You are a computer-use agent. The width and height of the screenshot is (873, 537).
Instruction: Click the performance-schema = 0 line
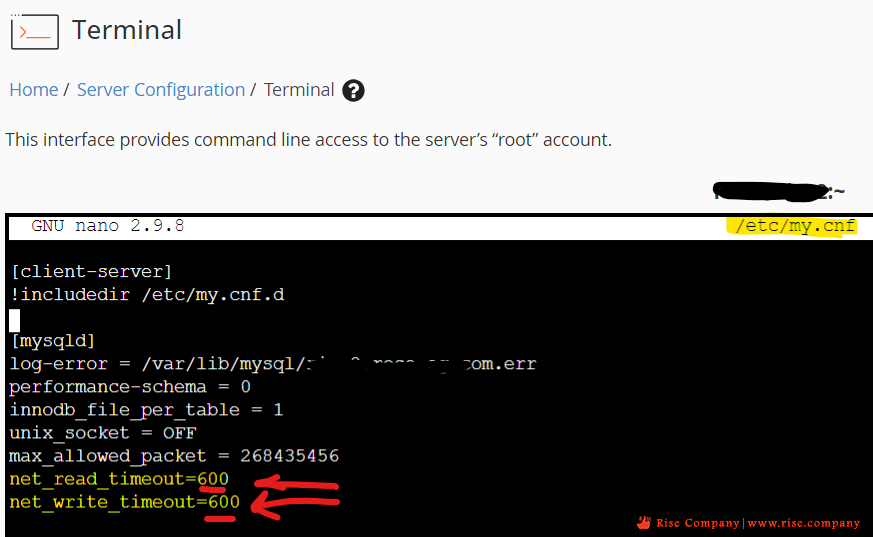130,387
